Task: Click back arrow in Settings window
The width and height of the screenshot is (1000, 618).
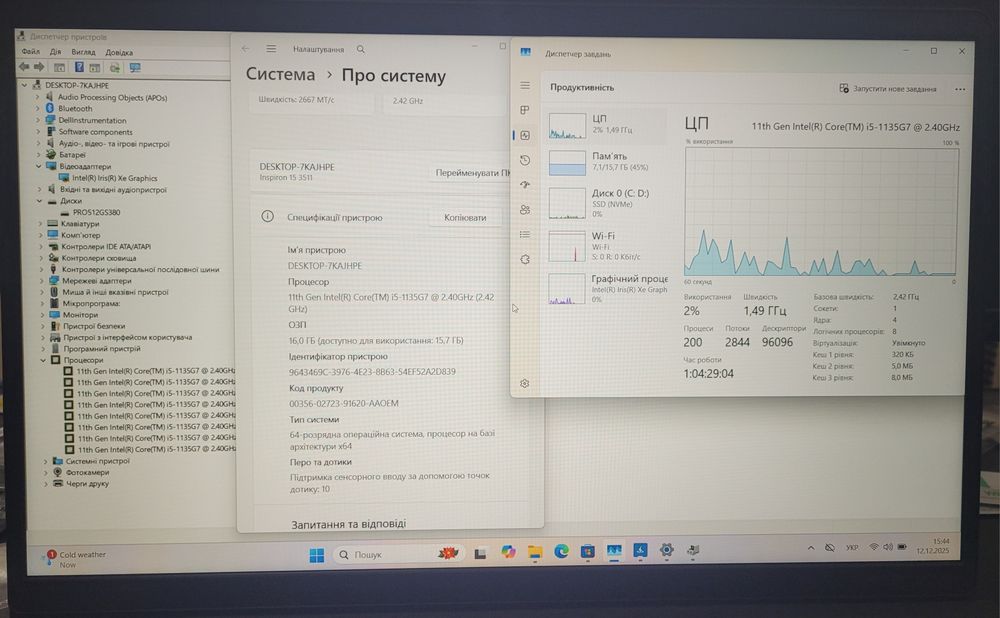Action: pyautogui.click(x=246, y=48)
